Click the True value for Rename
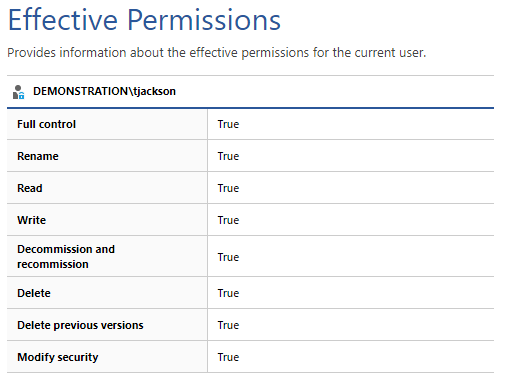Screen dimensions: 510x391 [228, 156]
